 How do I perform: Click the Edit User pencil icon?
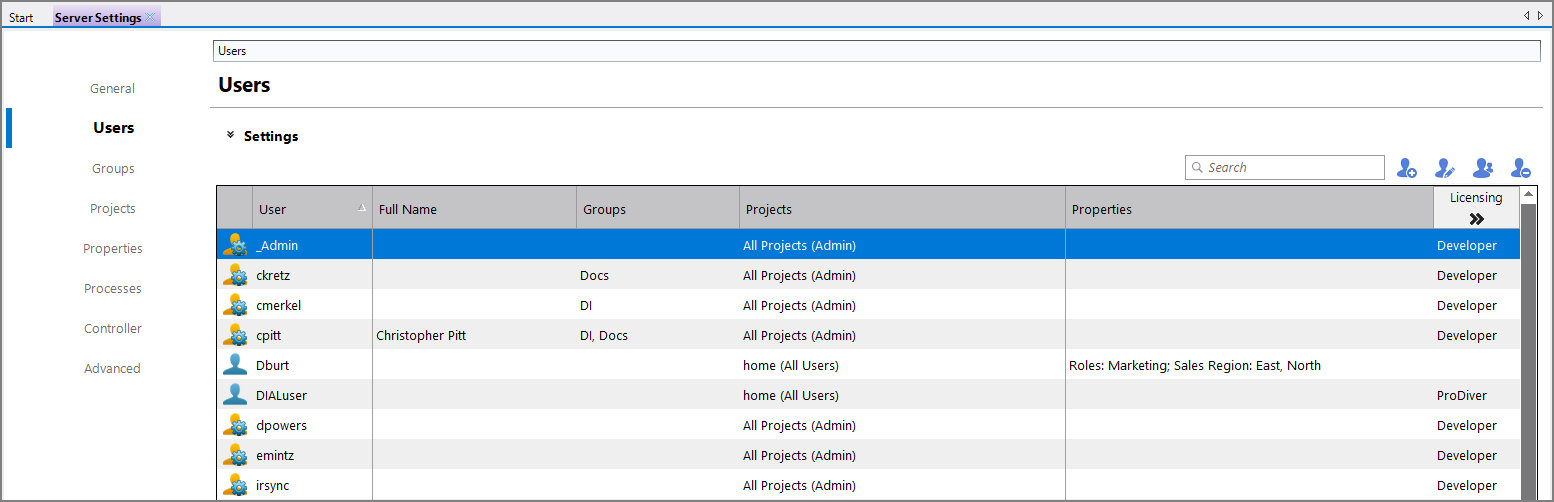point(1445,168)
